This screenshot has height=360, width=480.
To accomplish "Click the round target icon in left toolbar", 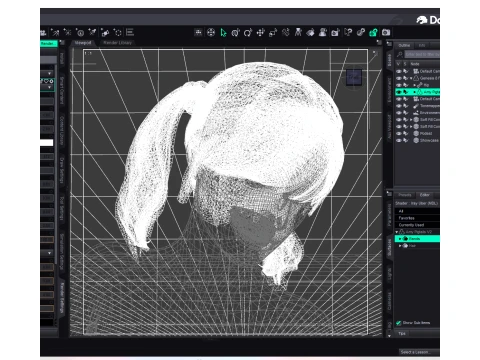I will coord(80,32).
